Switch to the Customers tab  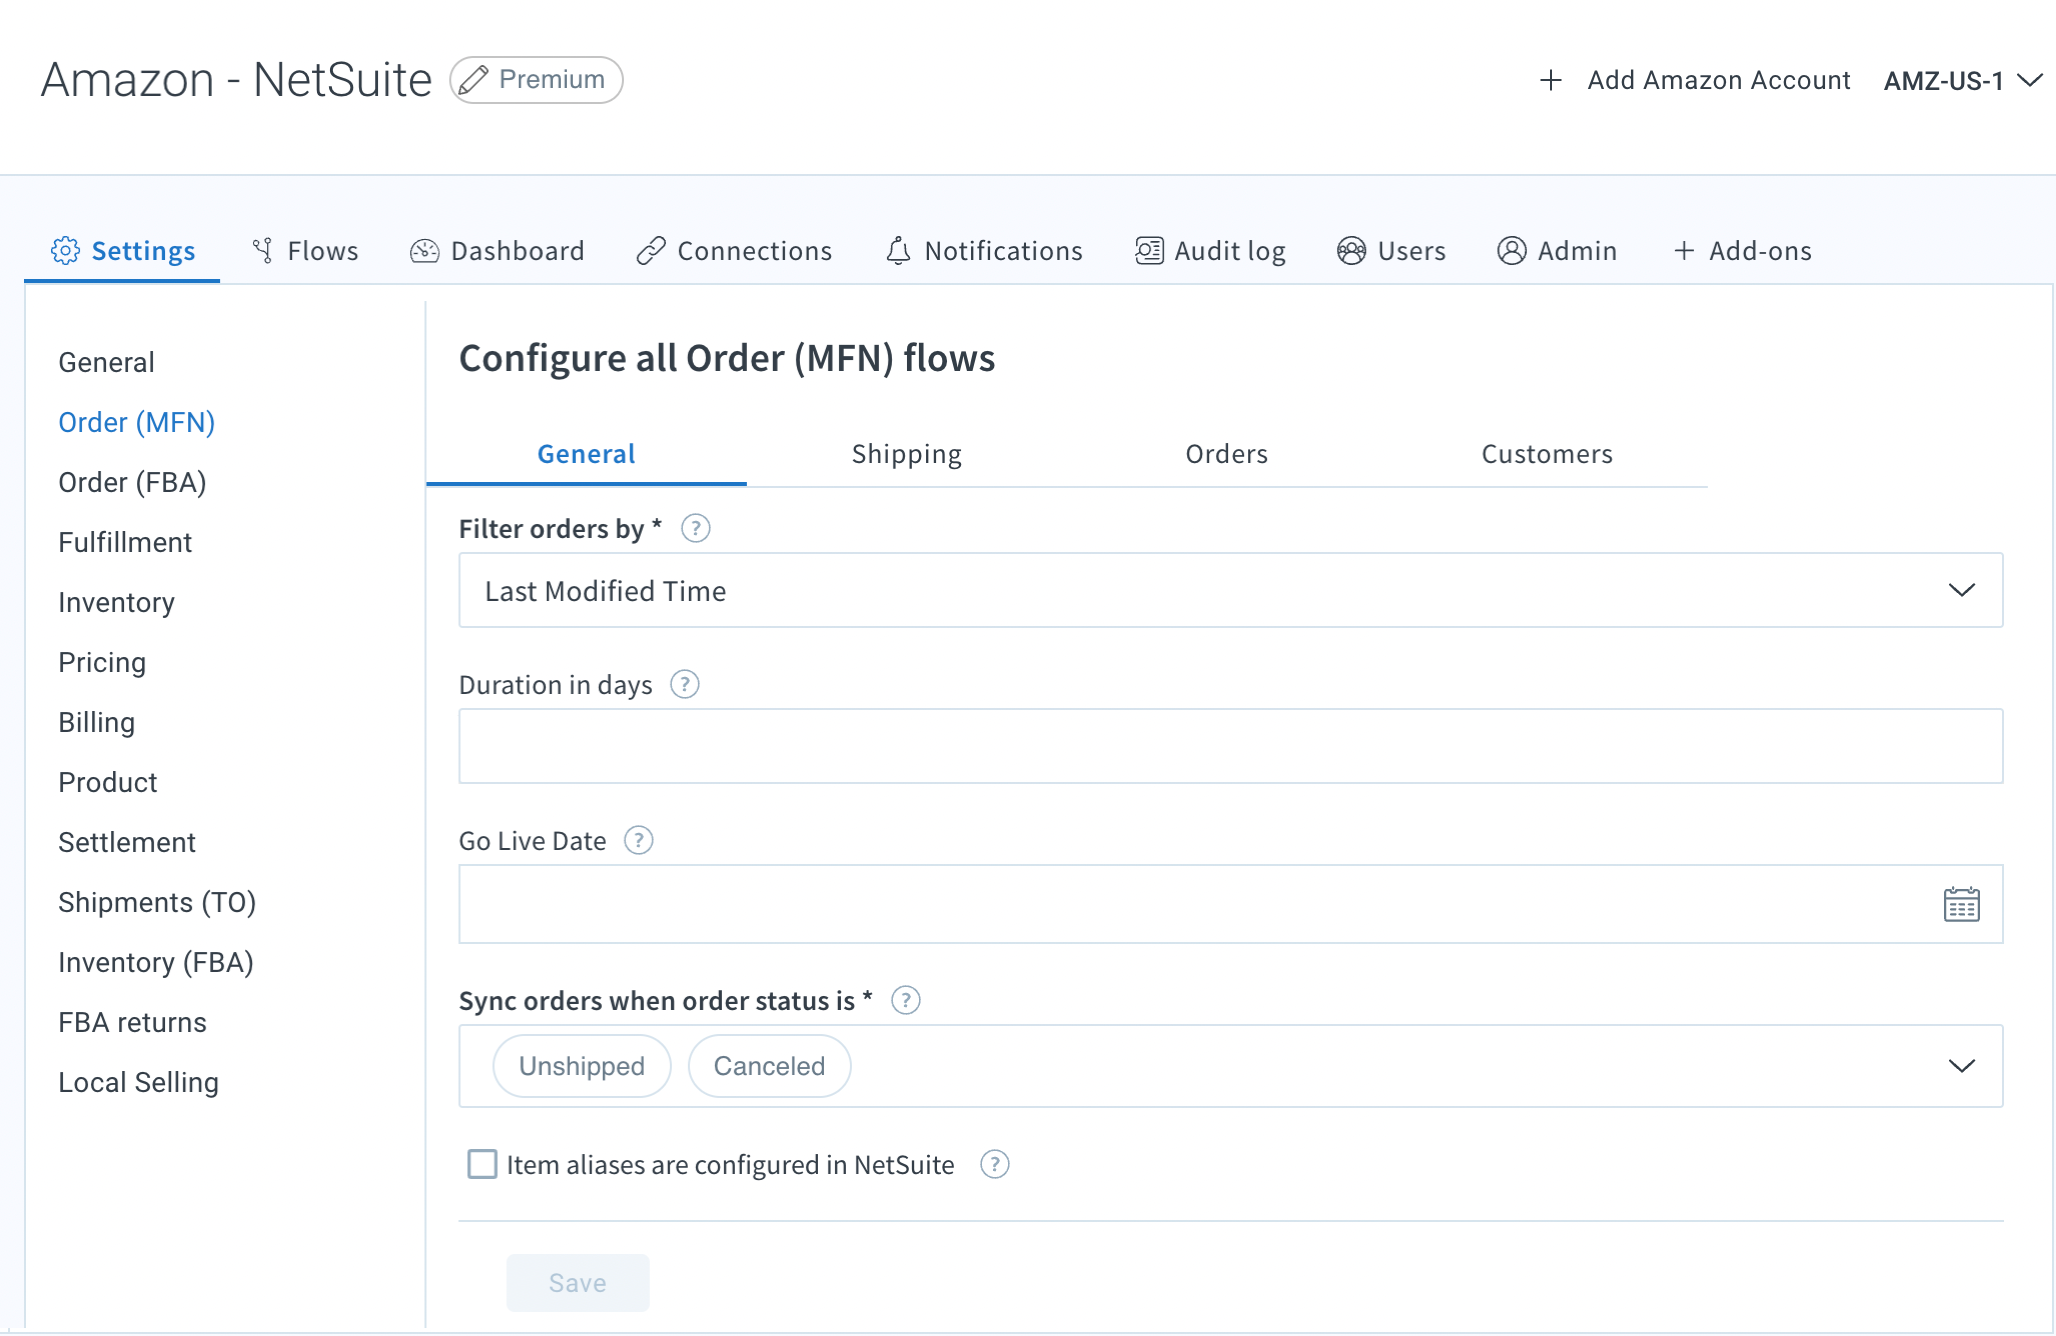[x=1547, y=454]
